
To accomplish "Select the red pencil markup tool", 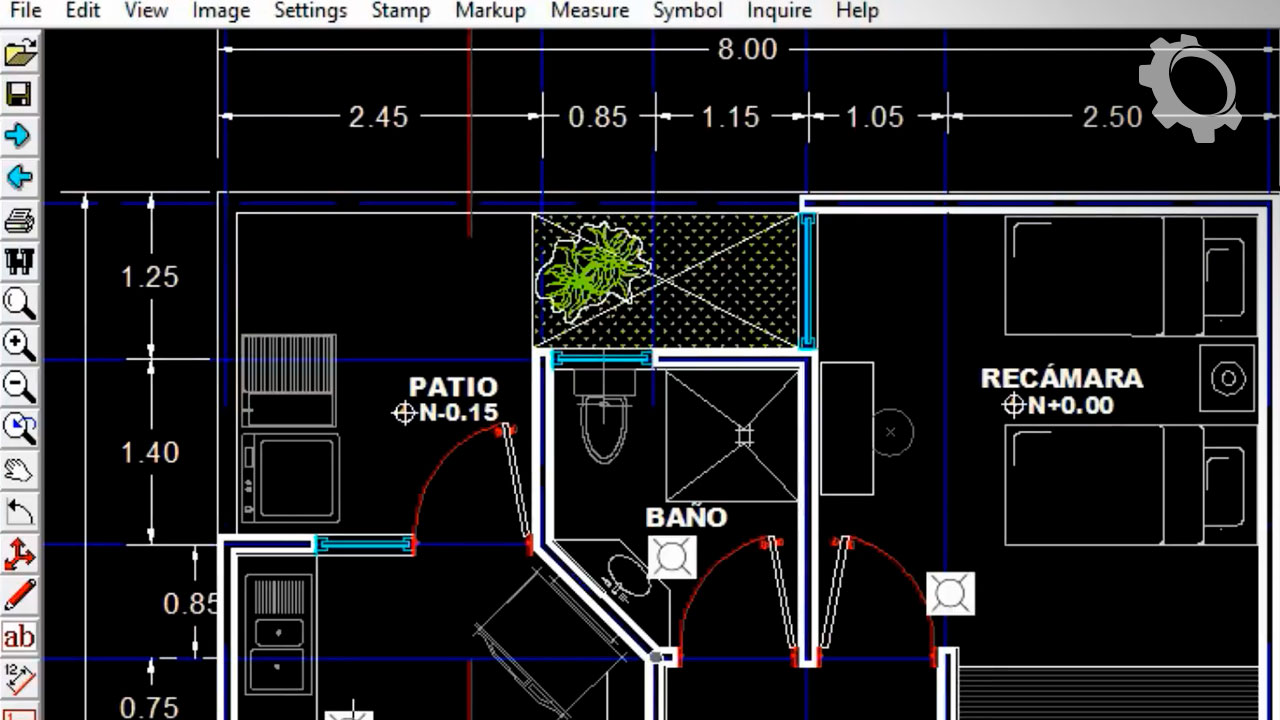I will (19, 595).
